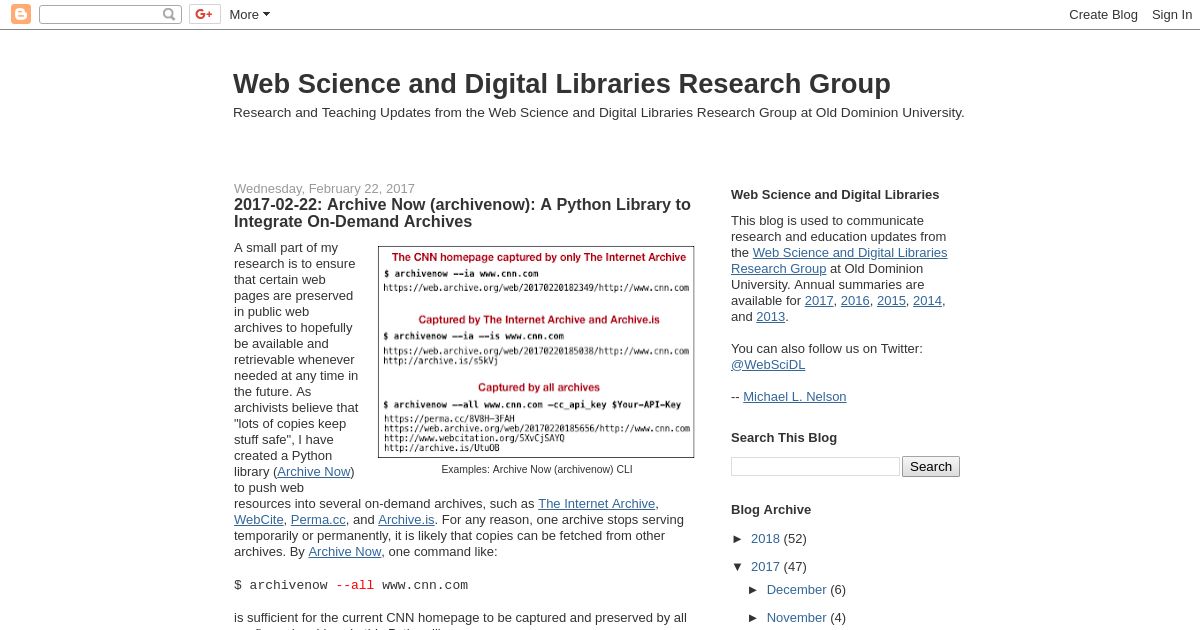
Task: Open the 2014 annual summary link
Action: point(927,300)
